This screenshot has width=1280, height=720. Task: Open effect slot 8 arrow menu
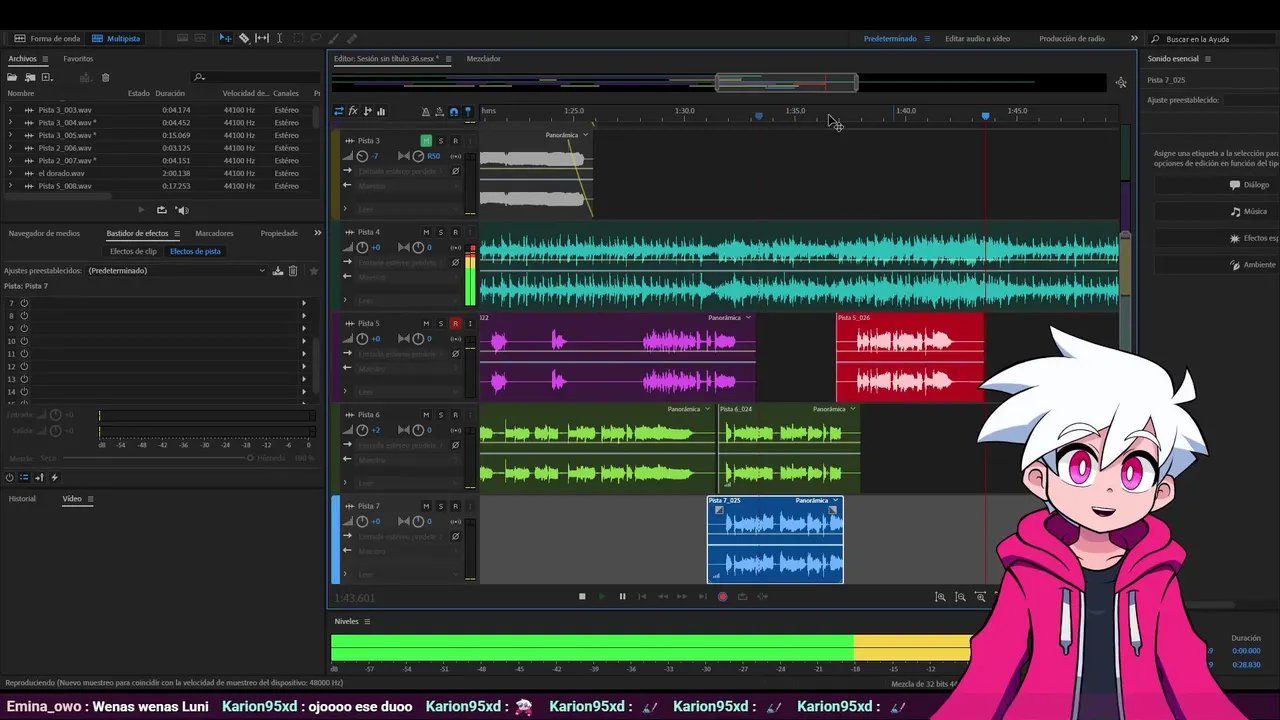pos(304,316)
